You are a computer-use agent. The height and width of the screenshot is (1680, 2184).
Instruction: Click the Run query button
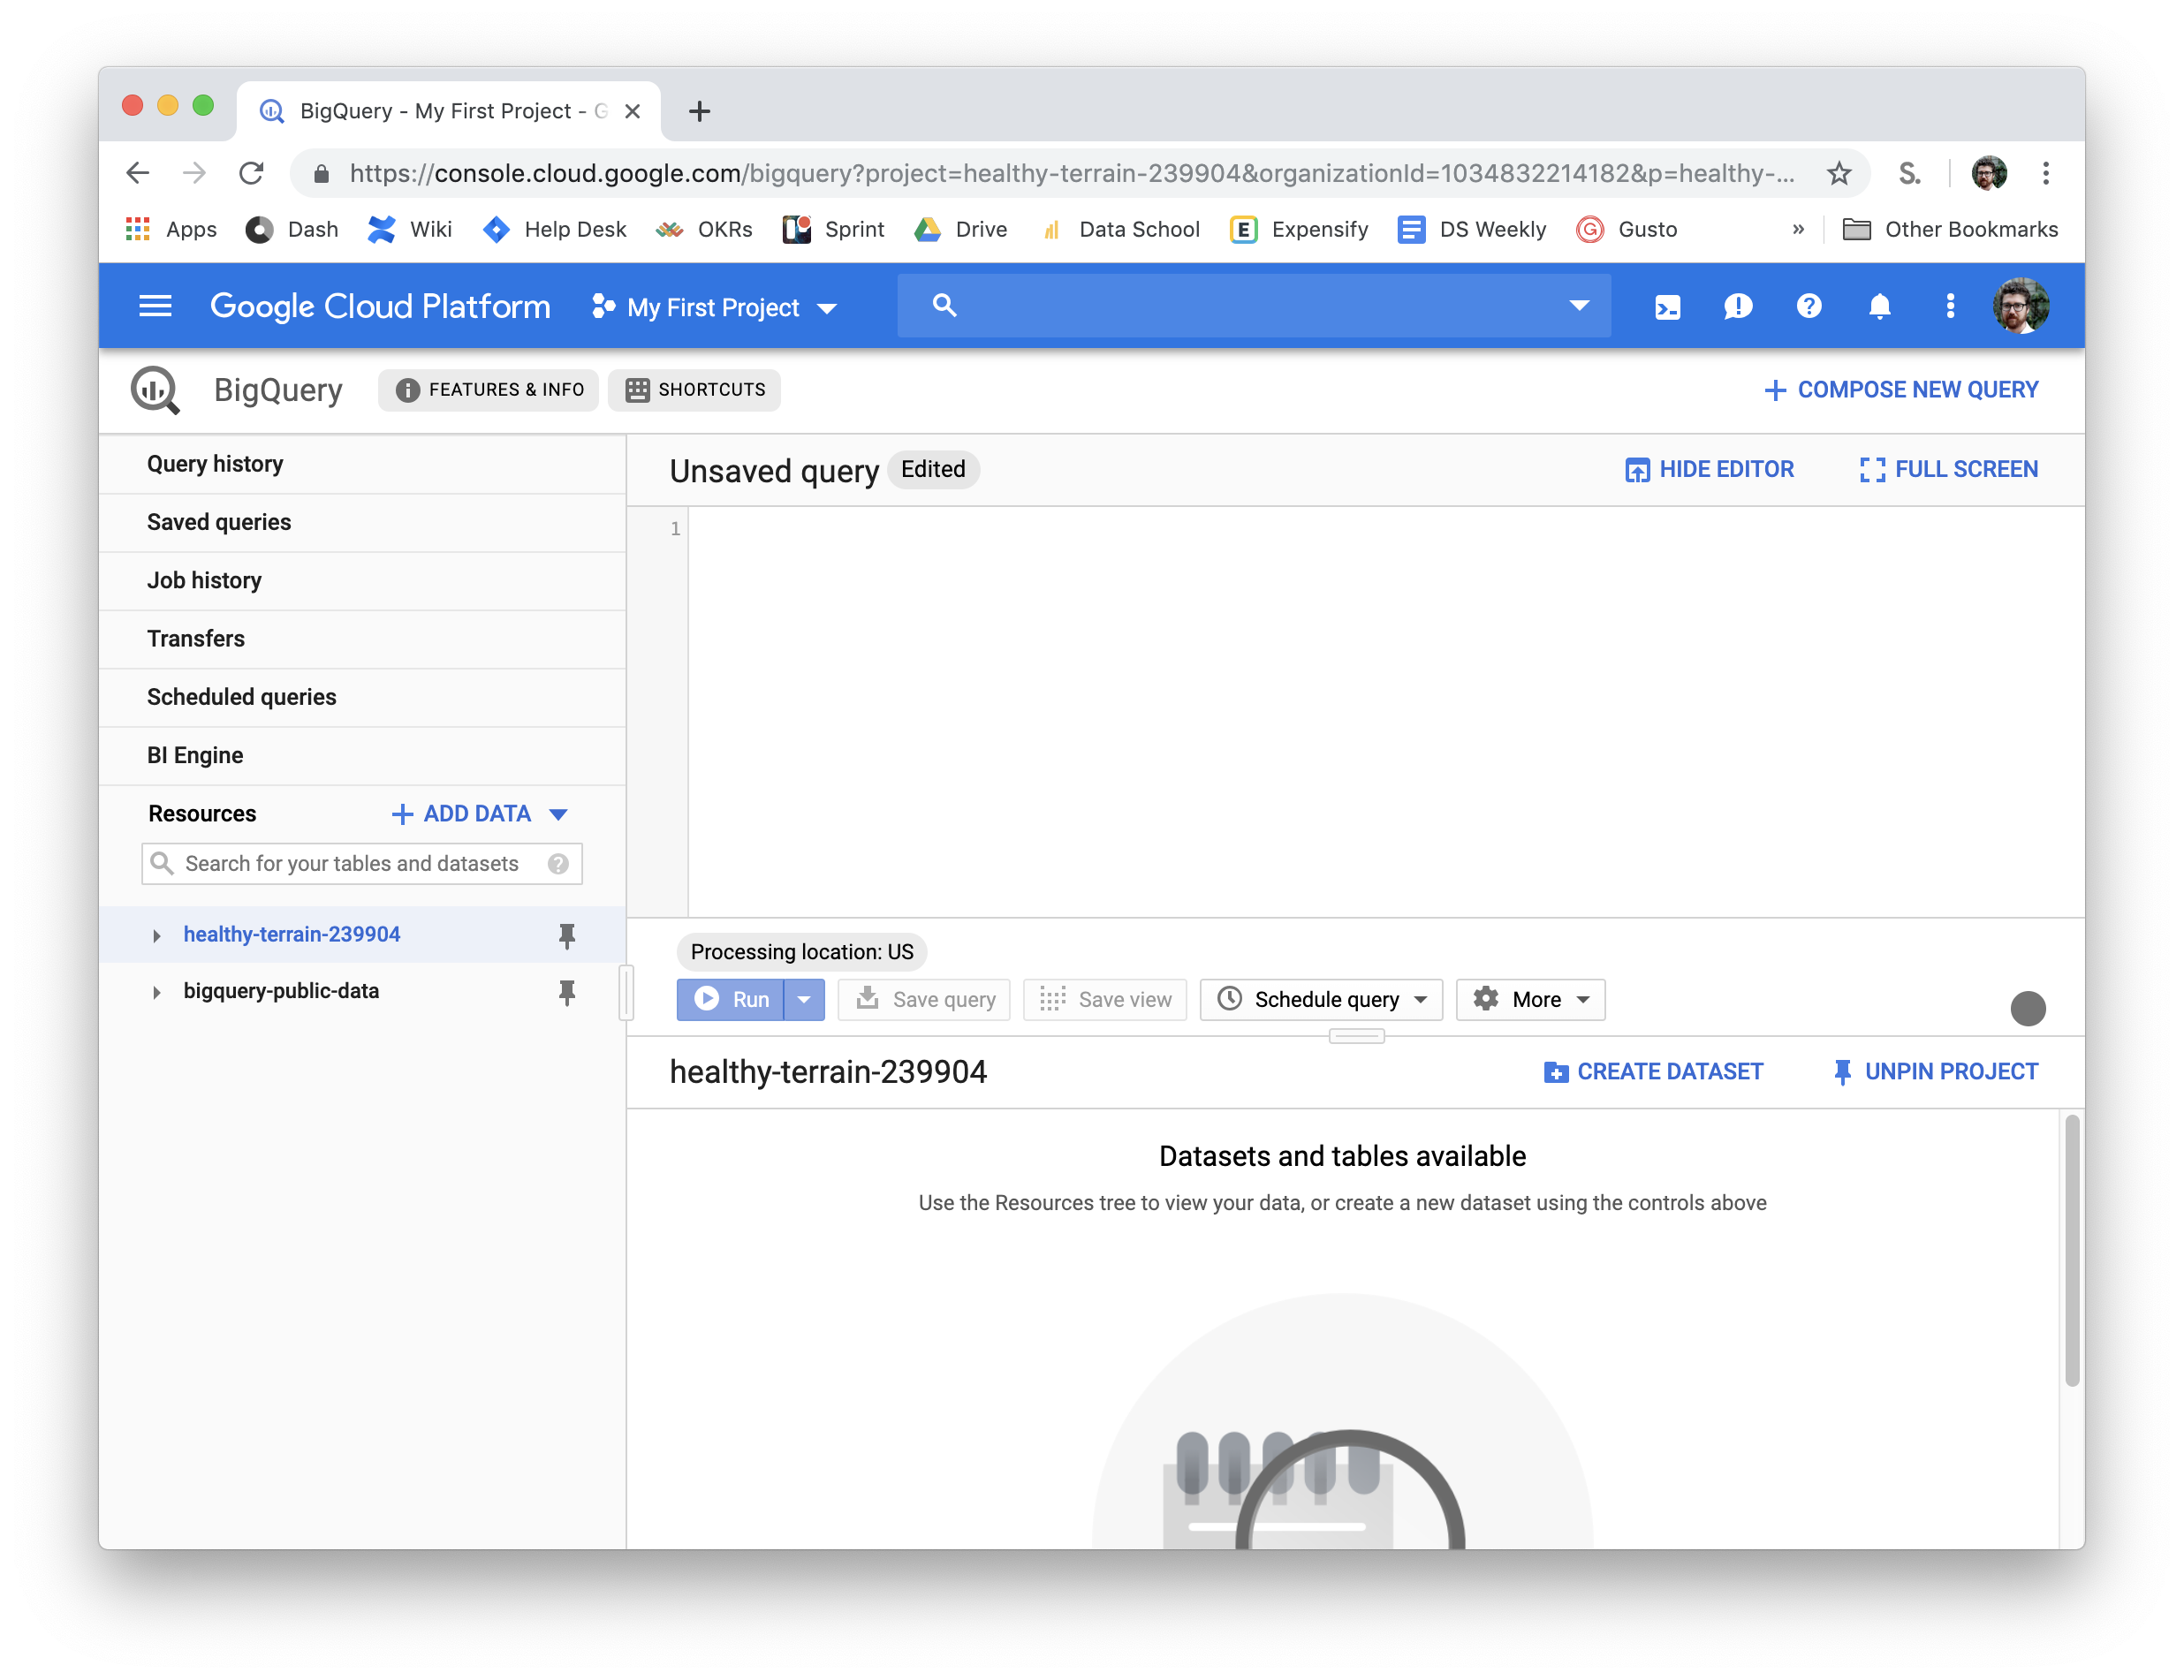tap(731, 1000)
